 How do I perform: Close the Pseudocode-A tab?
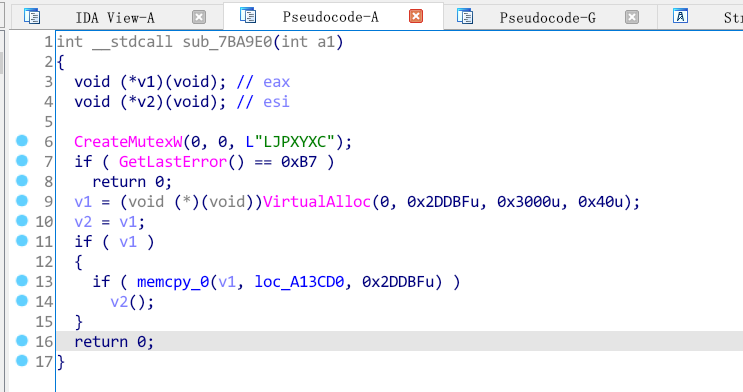point(416,17)
